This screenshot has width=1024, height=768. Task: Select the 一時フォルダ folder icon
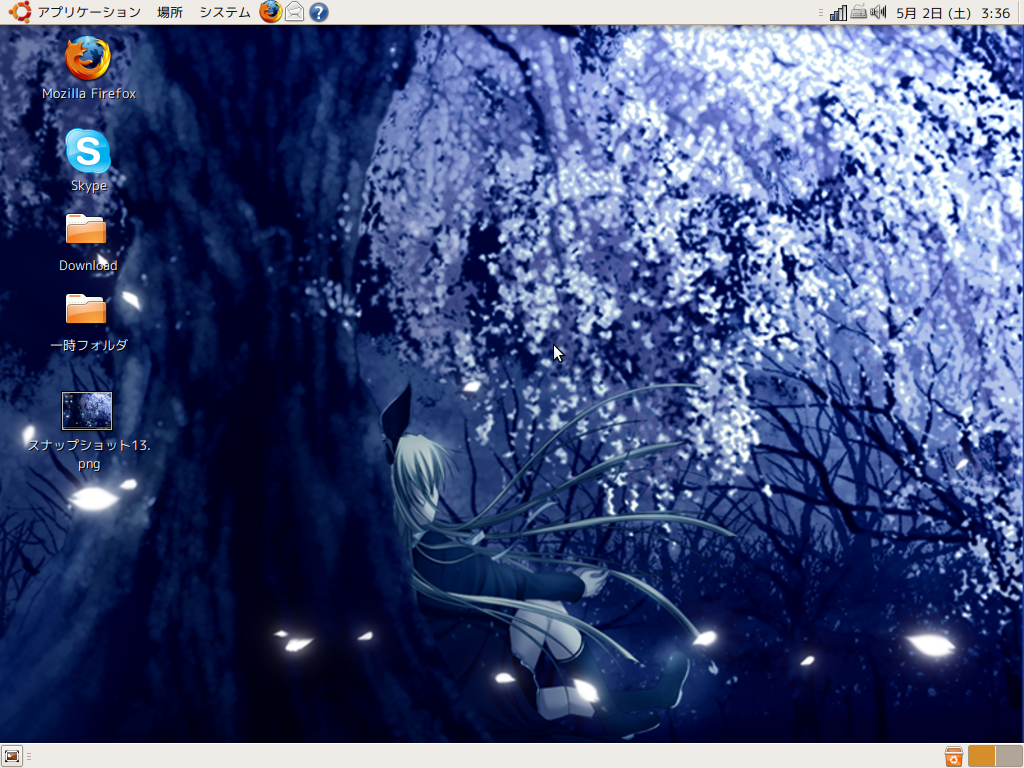click(86, 309)
